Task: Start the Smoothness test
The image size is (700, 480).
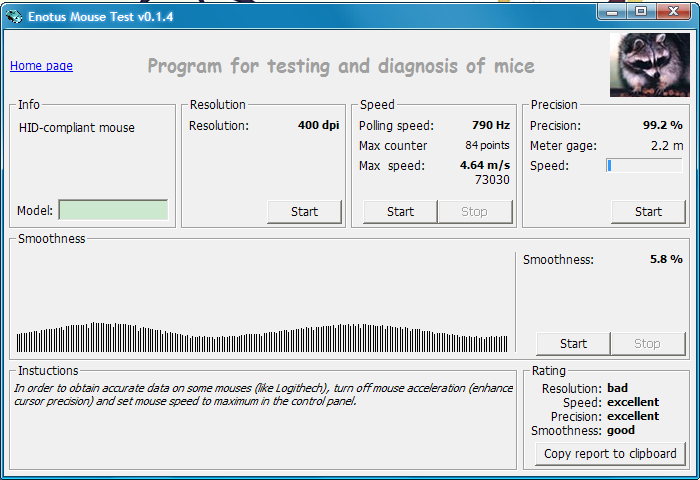Action: point(573,343)
